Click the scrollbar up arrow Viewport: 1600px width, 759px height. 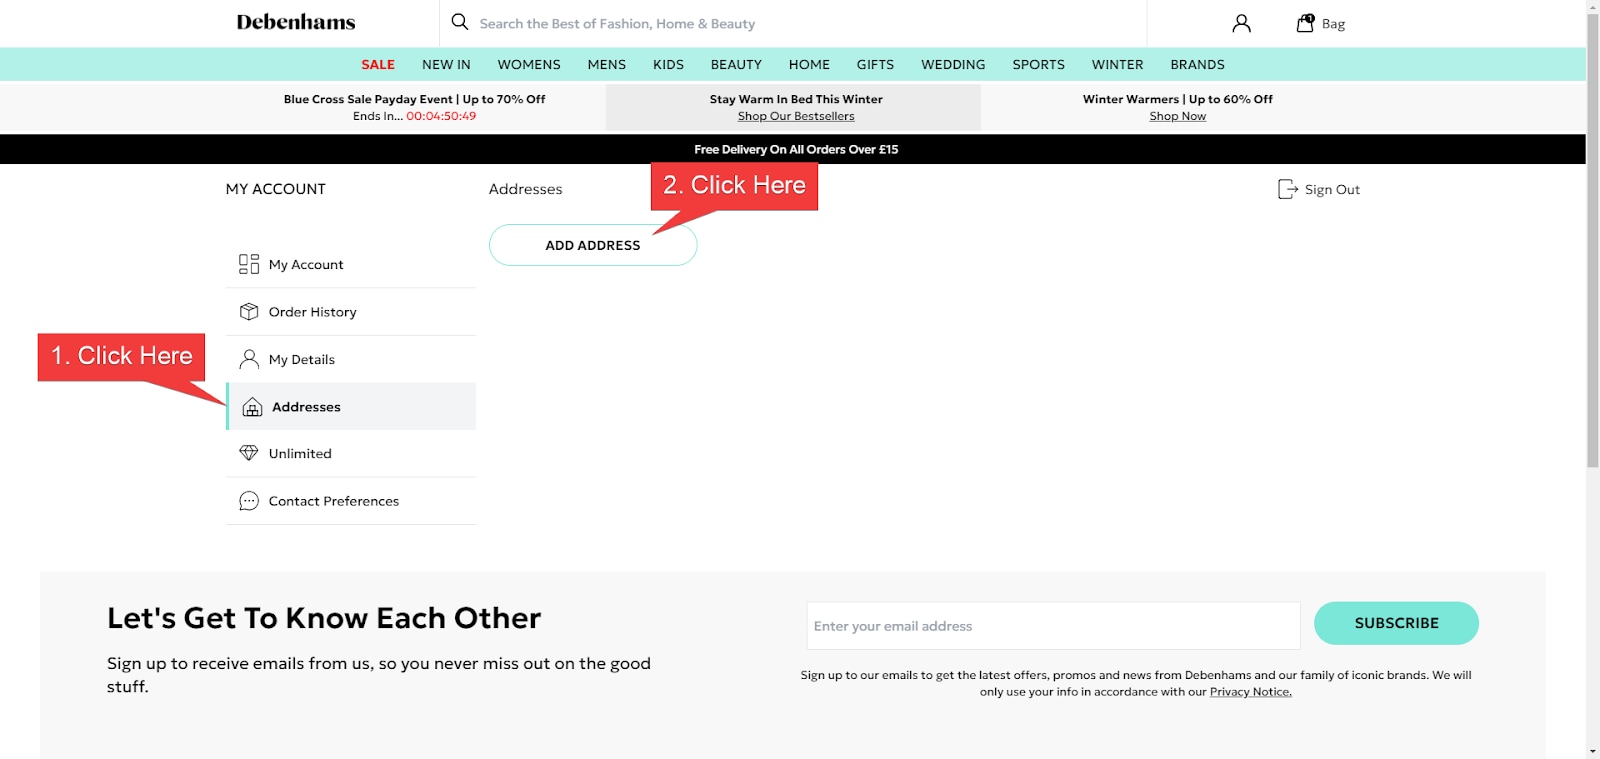point(1592,6)
